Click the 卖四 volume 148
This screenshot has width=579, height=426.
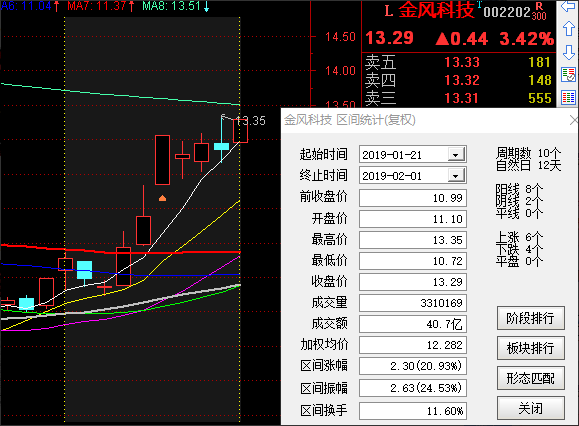(539, 80)
